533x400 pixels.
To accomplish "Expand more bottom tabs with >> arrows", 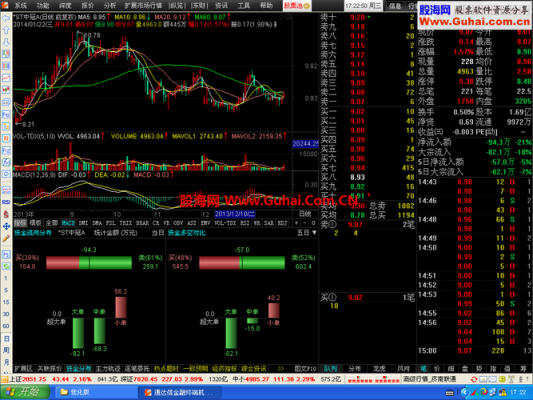I will 280,369.
